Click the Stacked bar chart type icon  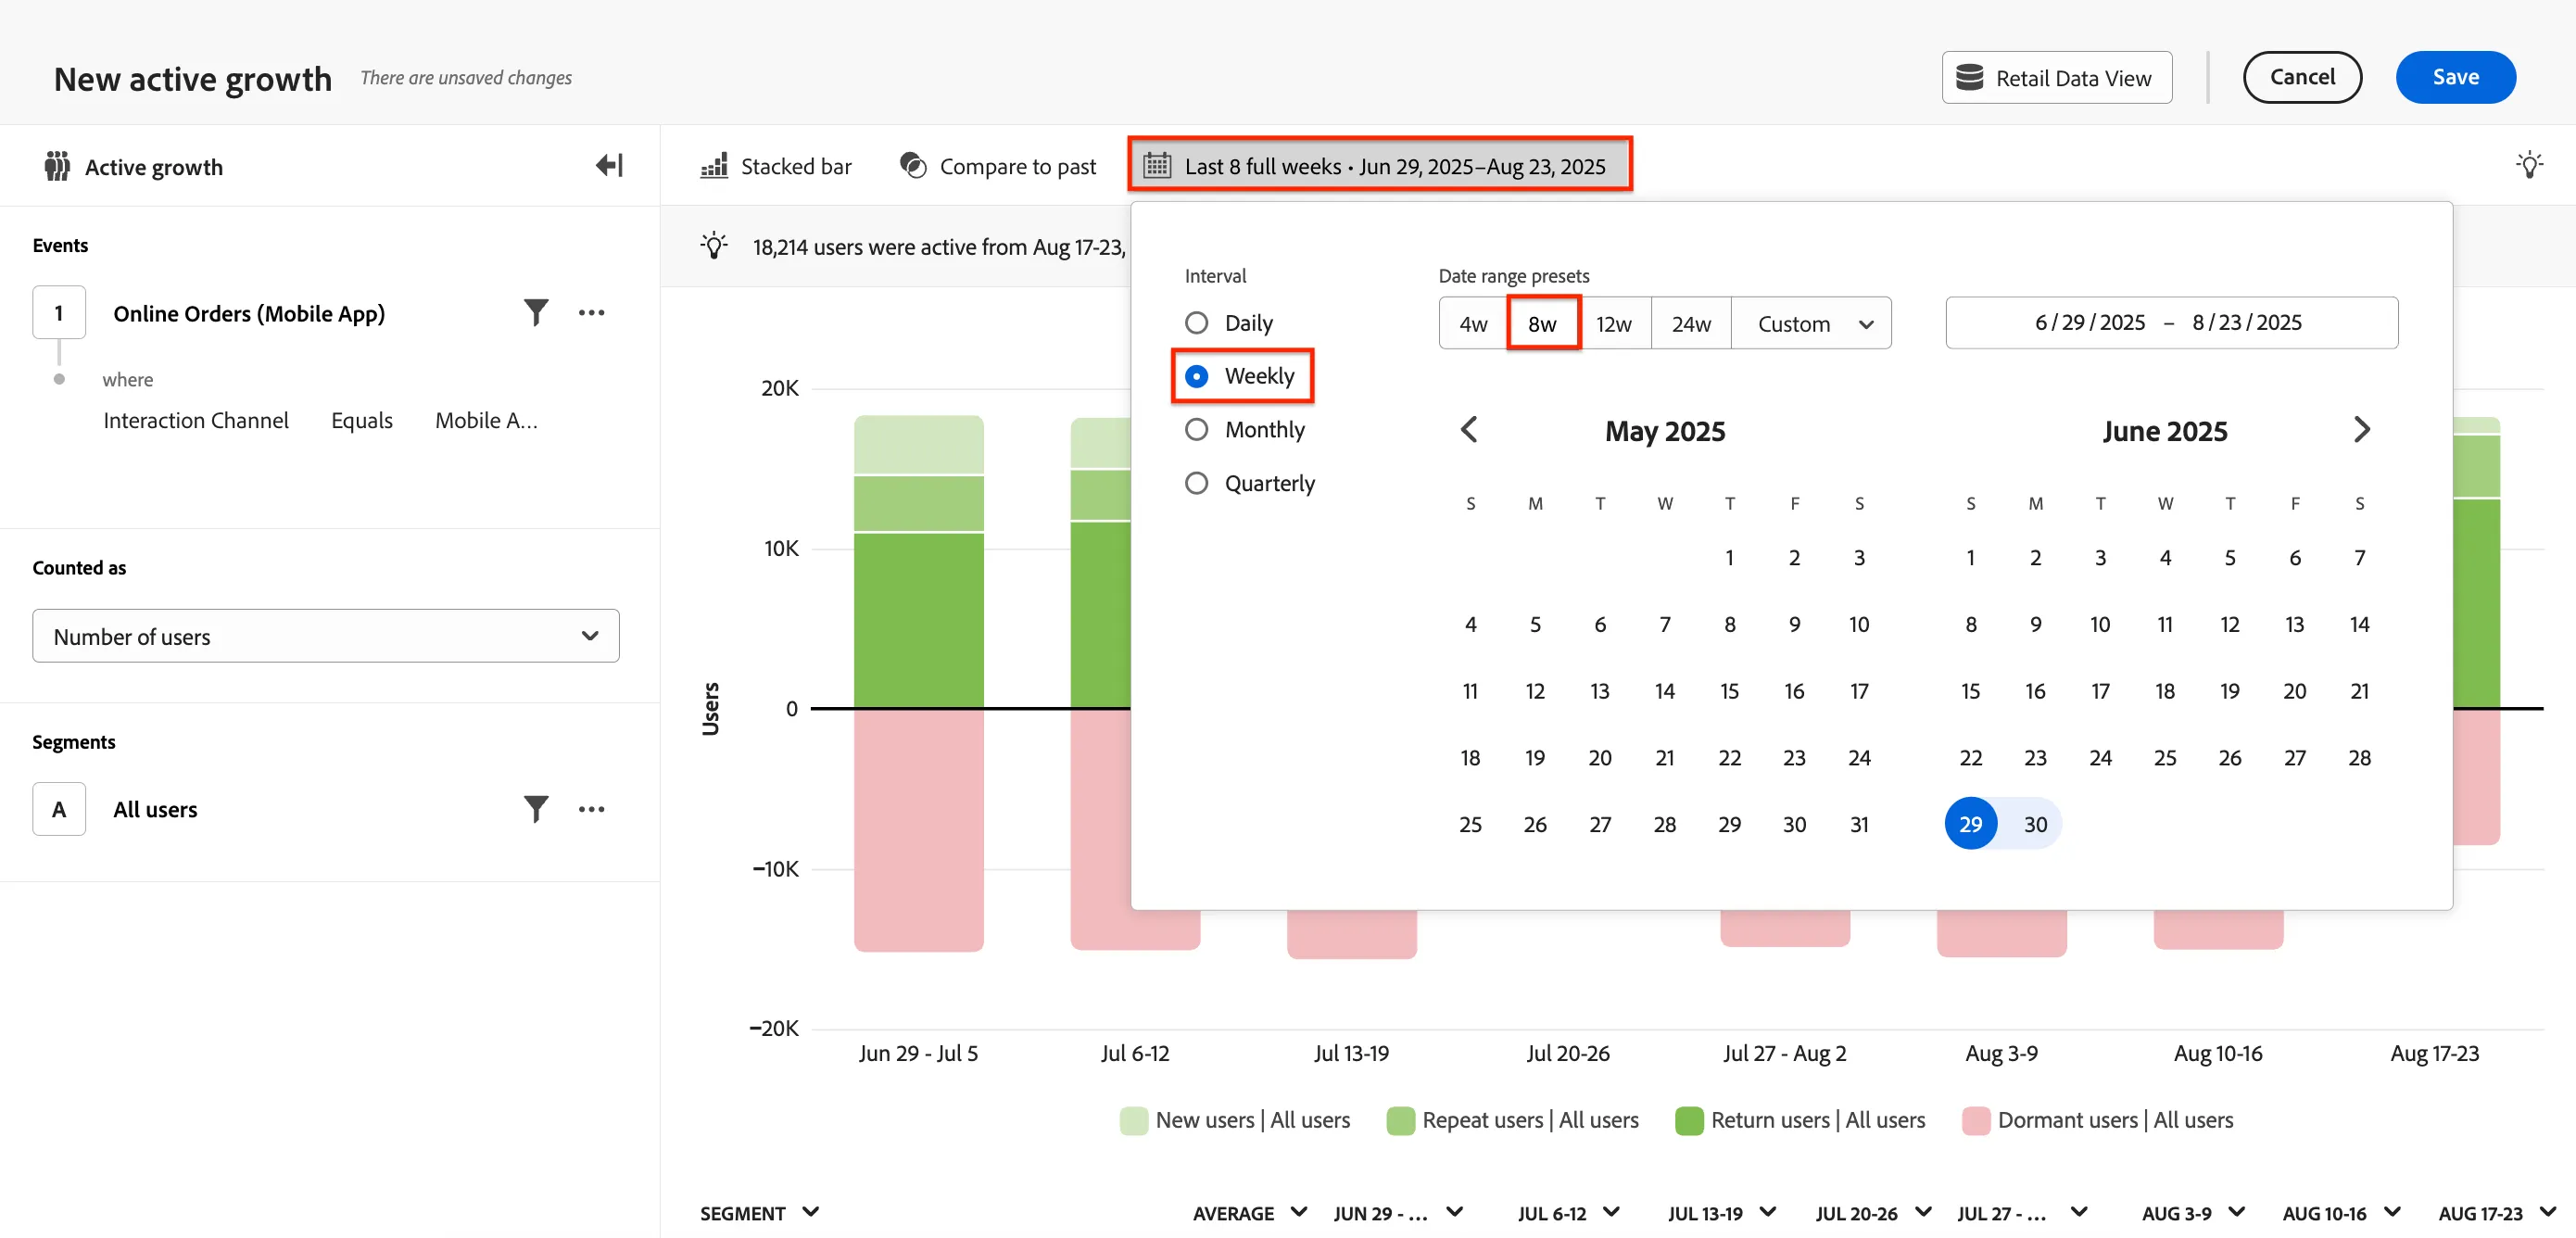click(714, 166)
